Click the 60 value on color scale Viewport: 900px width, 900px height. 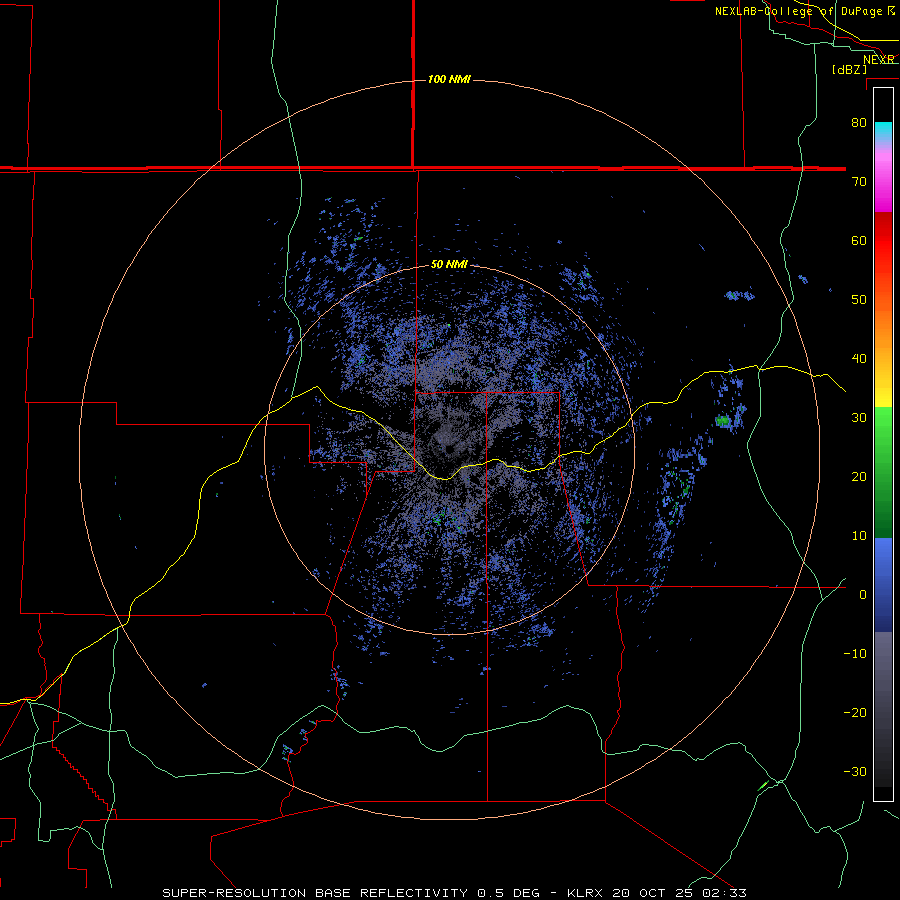pos(859,240)
